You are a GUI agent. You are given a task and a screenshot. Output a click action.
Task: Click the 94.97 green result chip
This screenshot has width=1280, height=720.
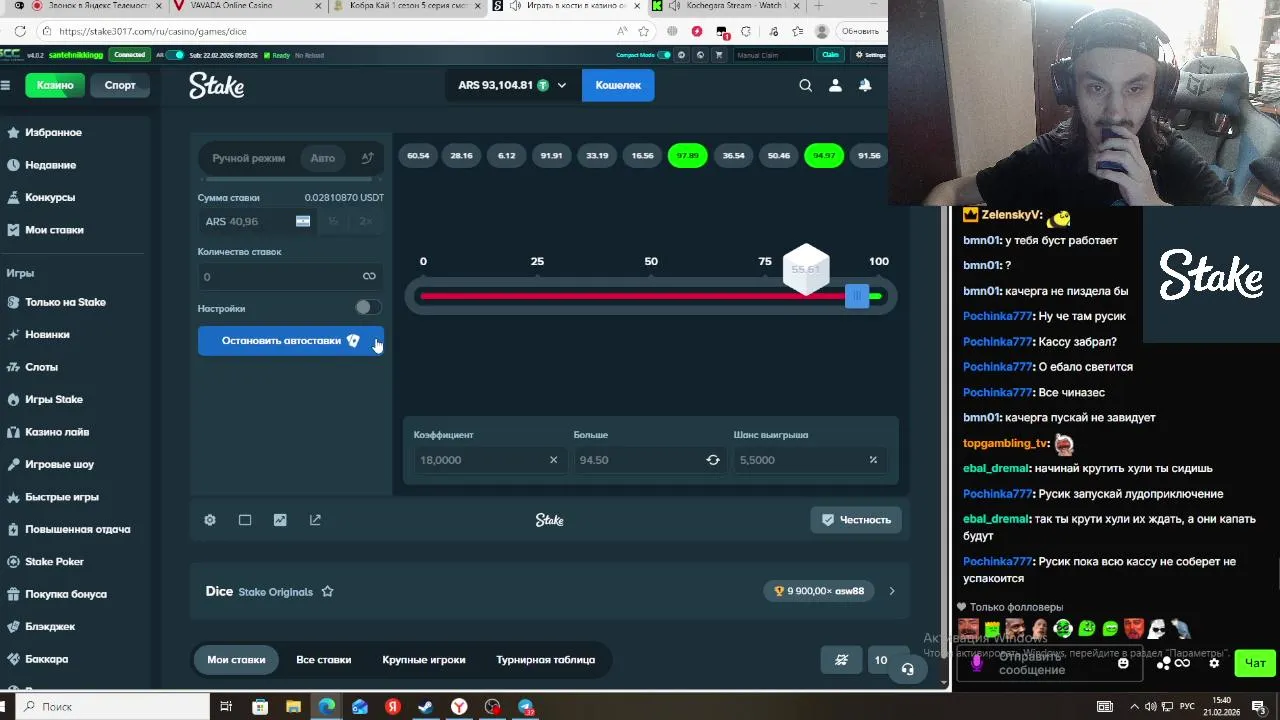tap(824, 155)
